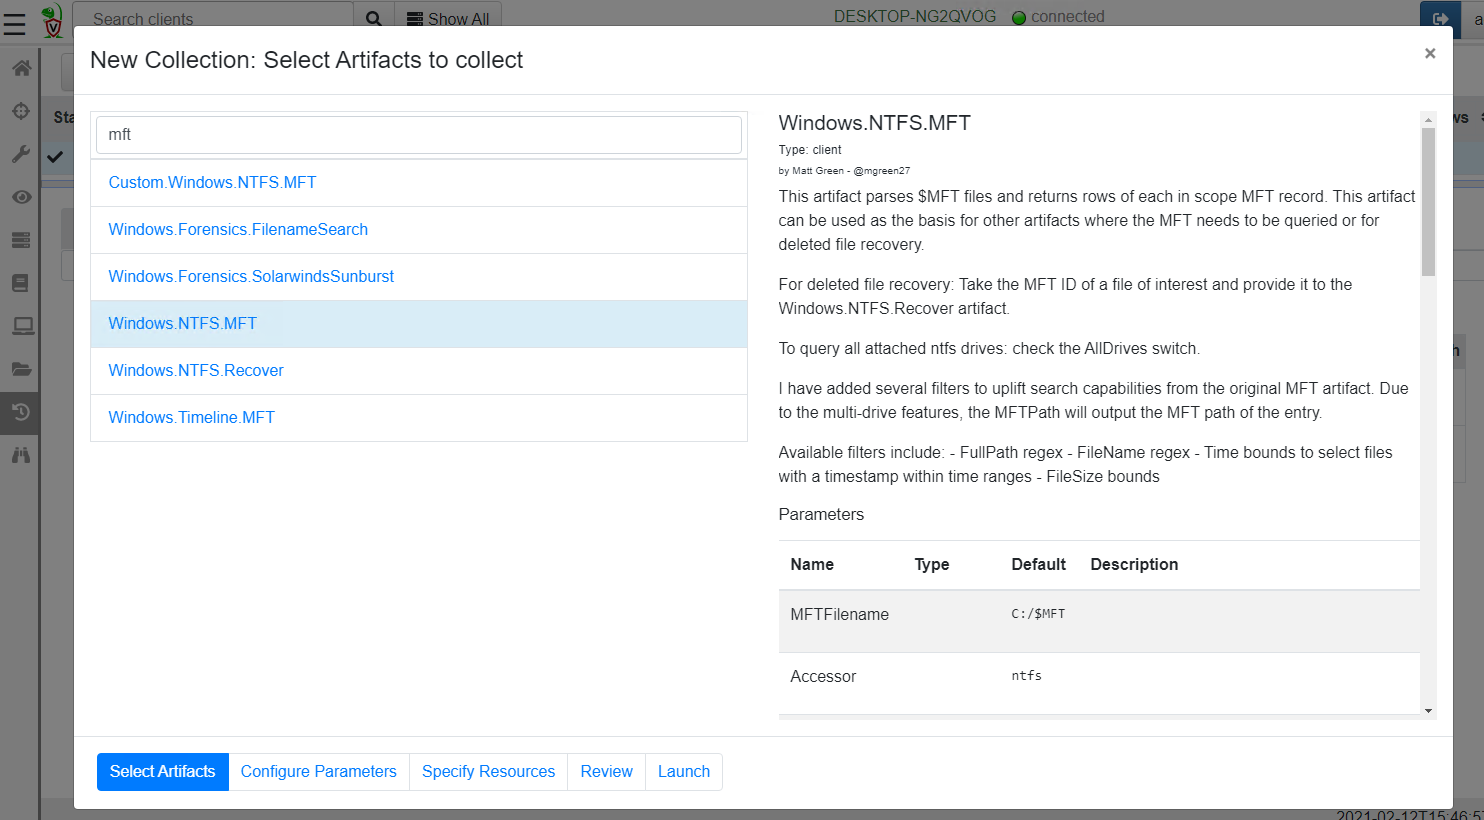1484x820 pixels.
Task: Click the home icon in sidebar
Action: pyautogui.click(x=21, y=68)
